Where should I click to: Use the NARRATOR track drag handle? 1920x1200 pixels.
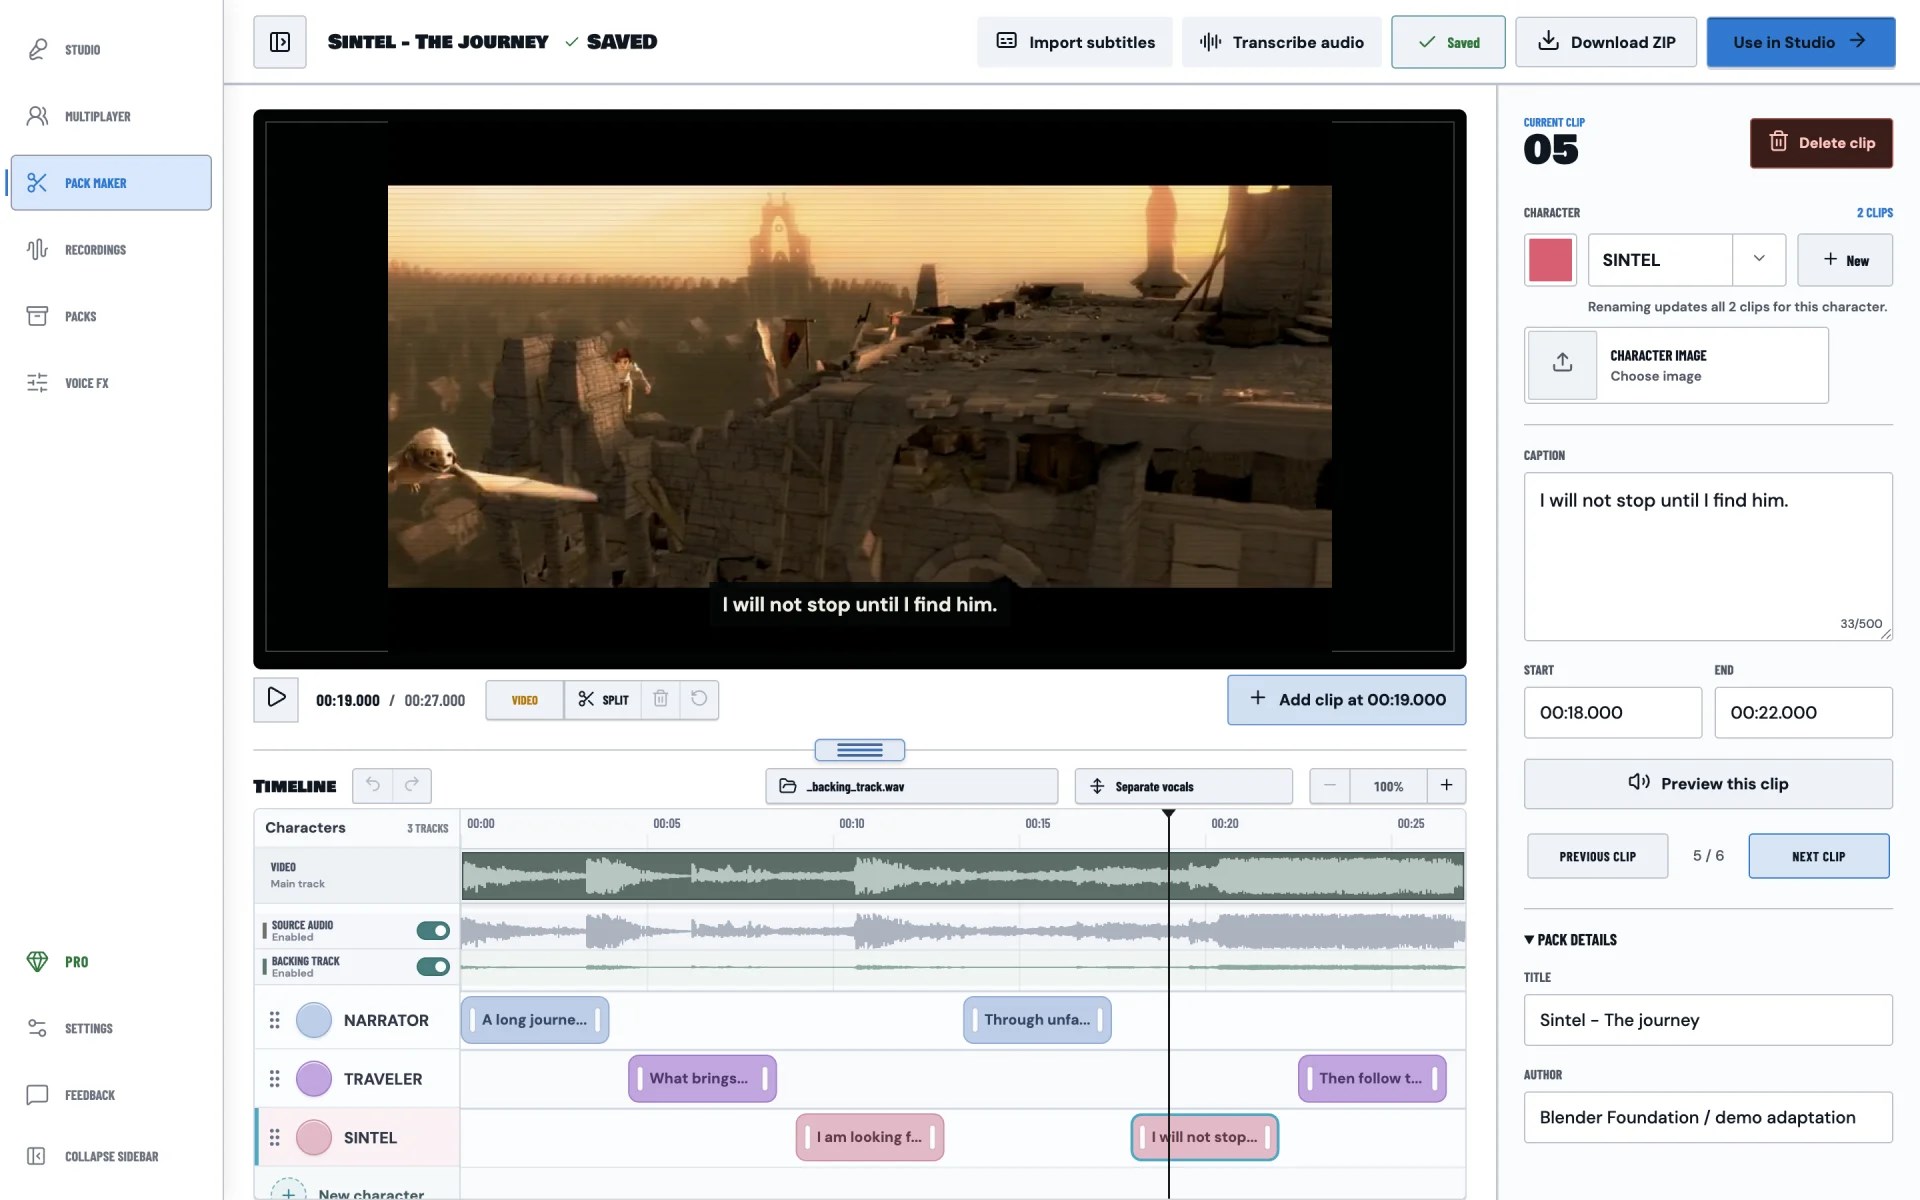(274, 1020)
